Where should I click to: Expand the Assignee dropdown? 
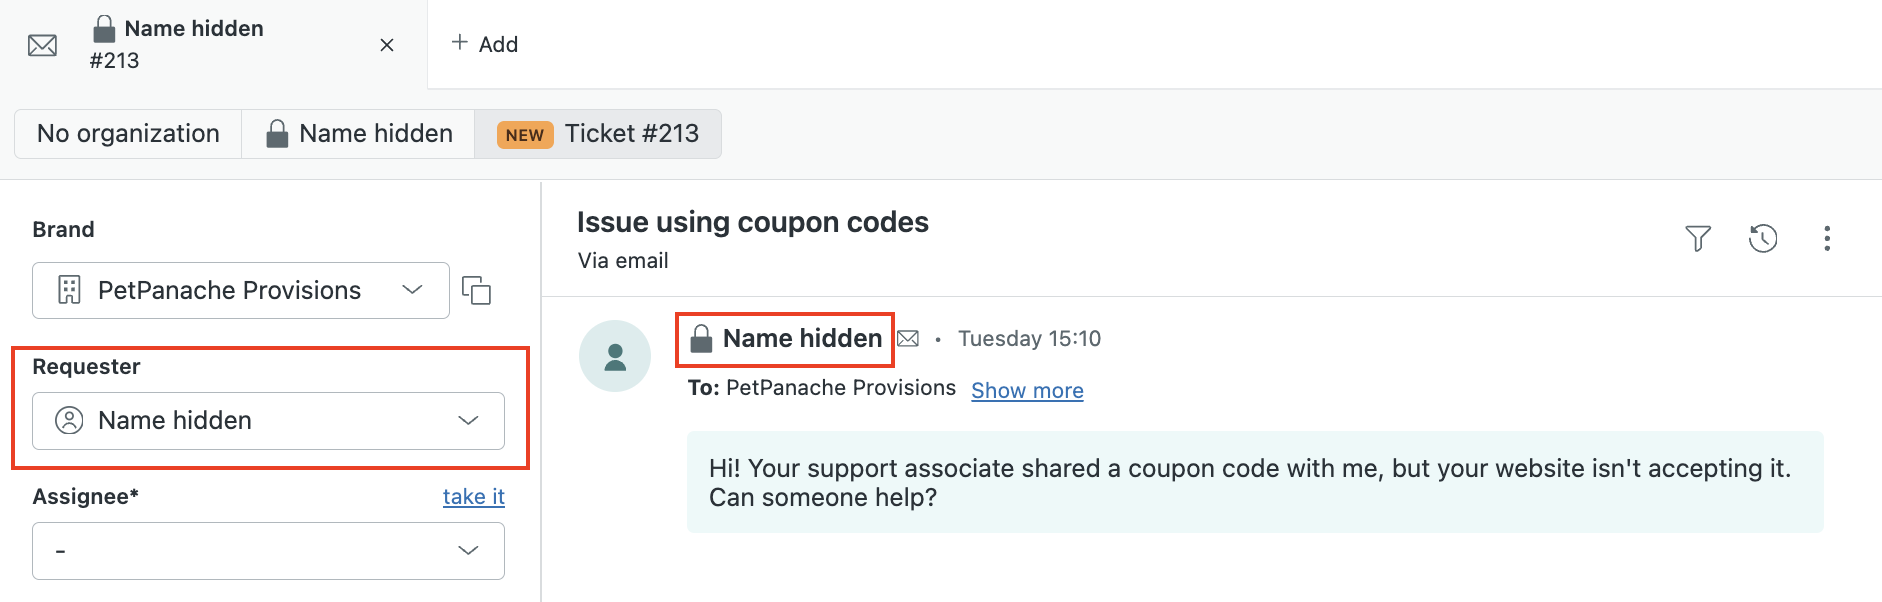(x=268, y=551)
